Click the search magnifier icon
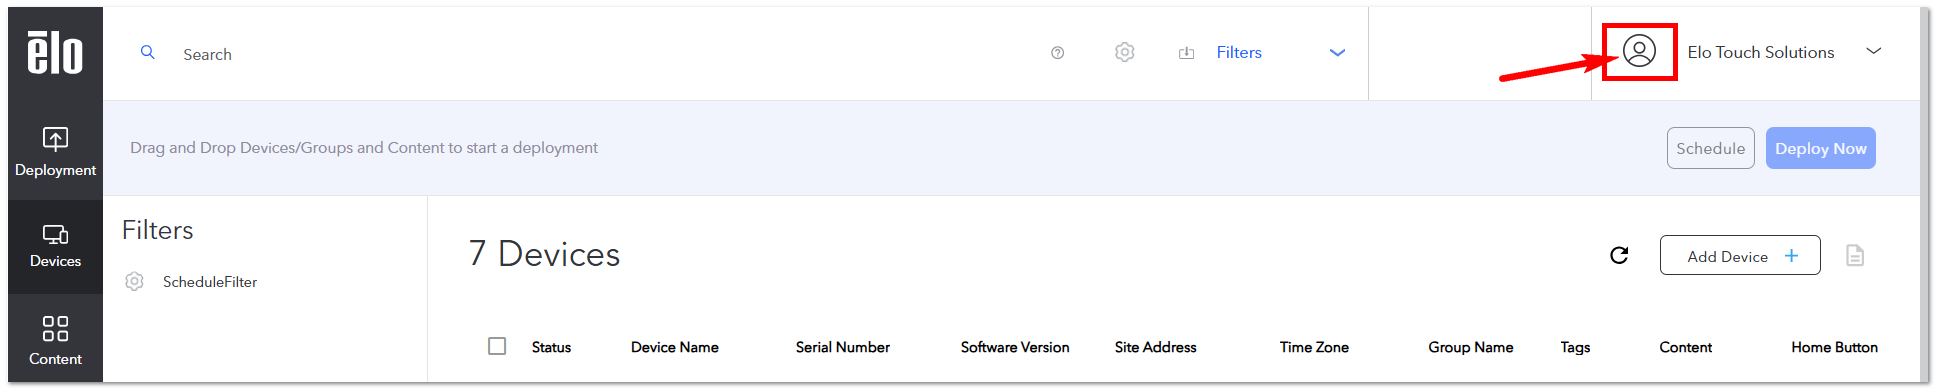Screen dimensions: 1935x389 pos(147,52)
